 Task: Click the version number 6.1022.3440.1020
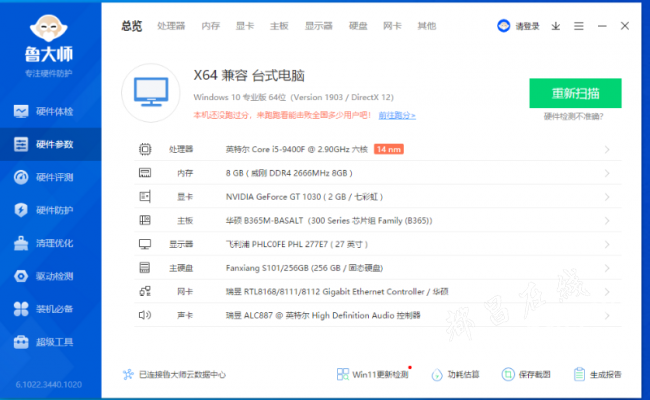(49, 385)
